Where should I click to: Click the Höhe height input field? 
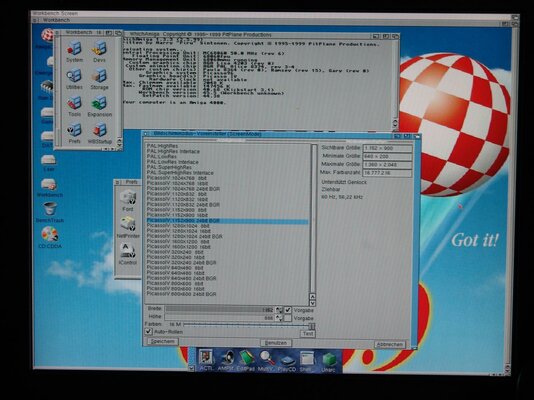point(219,318)
